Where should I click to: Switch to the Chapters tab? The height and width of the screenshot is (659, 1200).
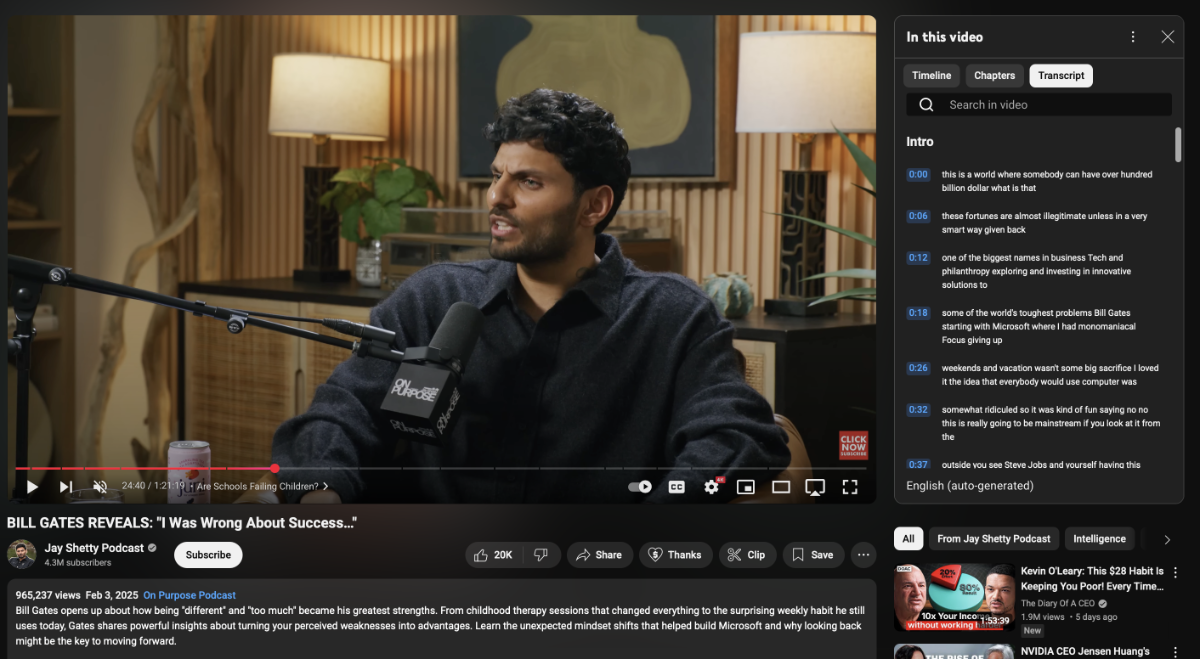(994, 76)
